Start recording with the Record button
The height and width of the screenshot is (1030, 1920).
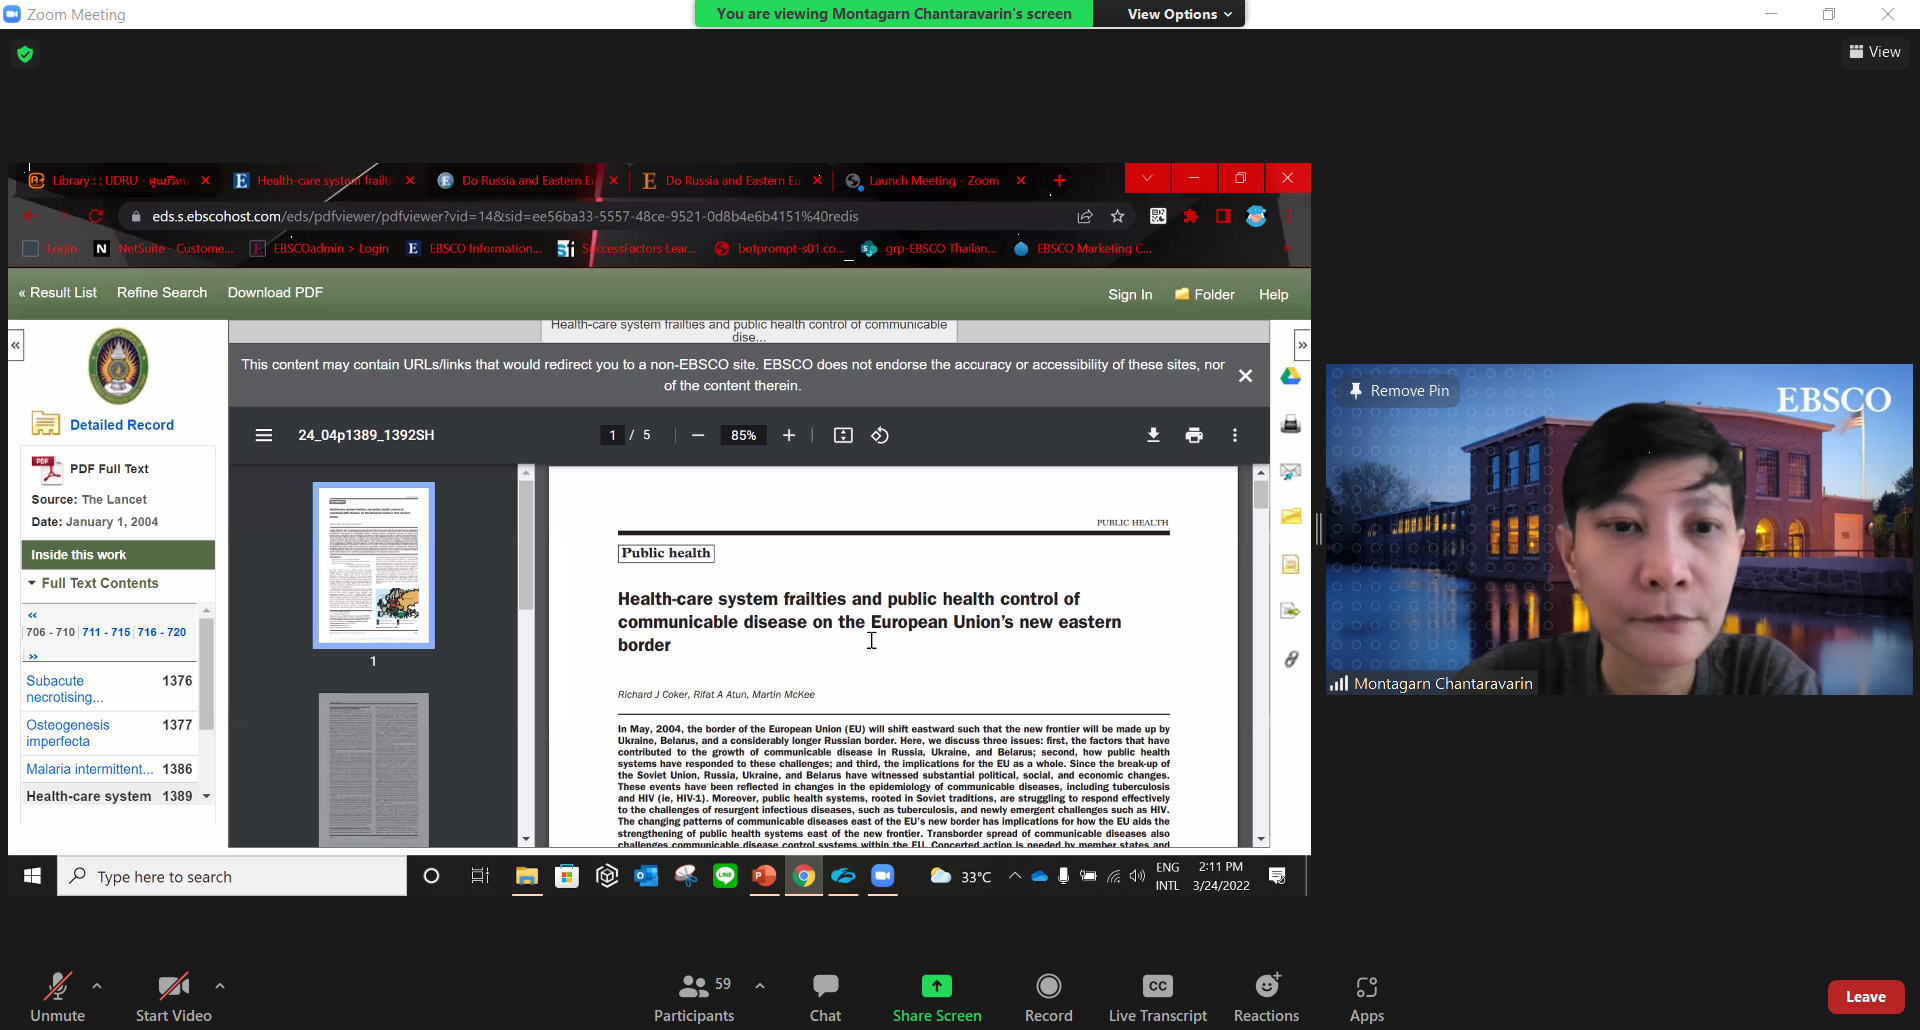pos(1048,998)
